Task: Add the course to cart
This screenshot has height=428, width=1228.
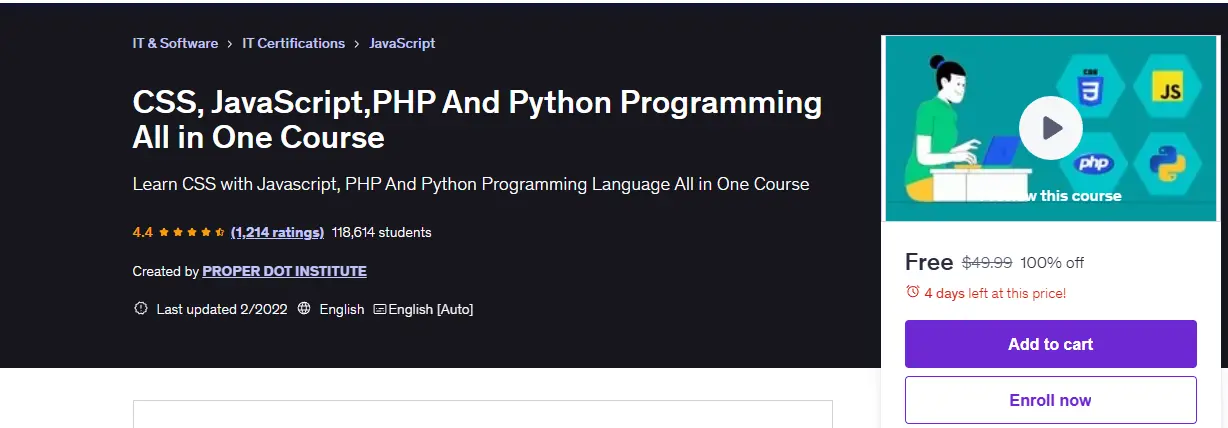Action: pos(1050,344)
